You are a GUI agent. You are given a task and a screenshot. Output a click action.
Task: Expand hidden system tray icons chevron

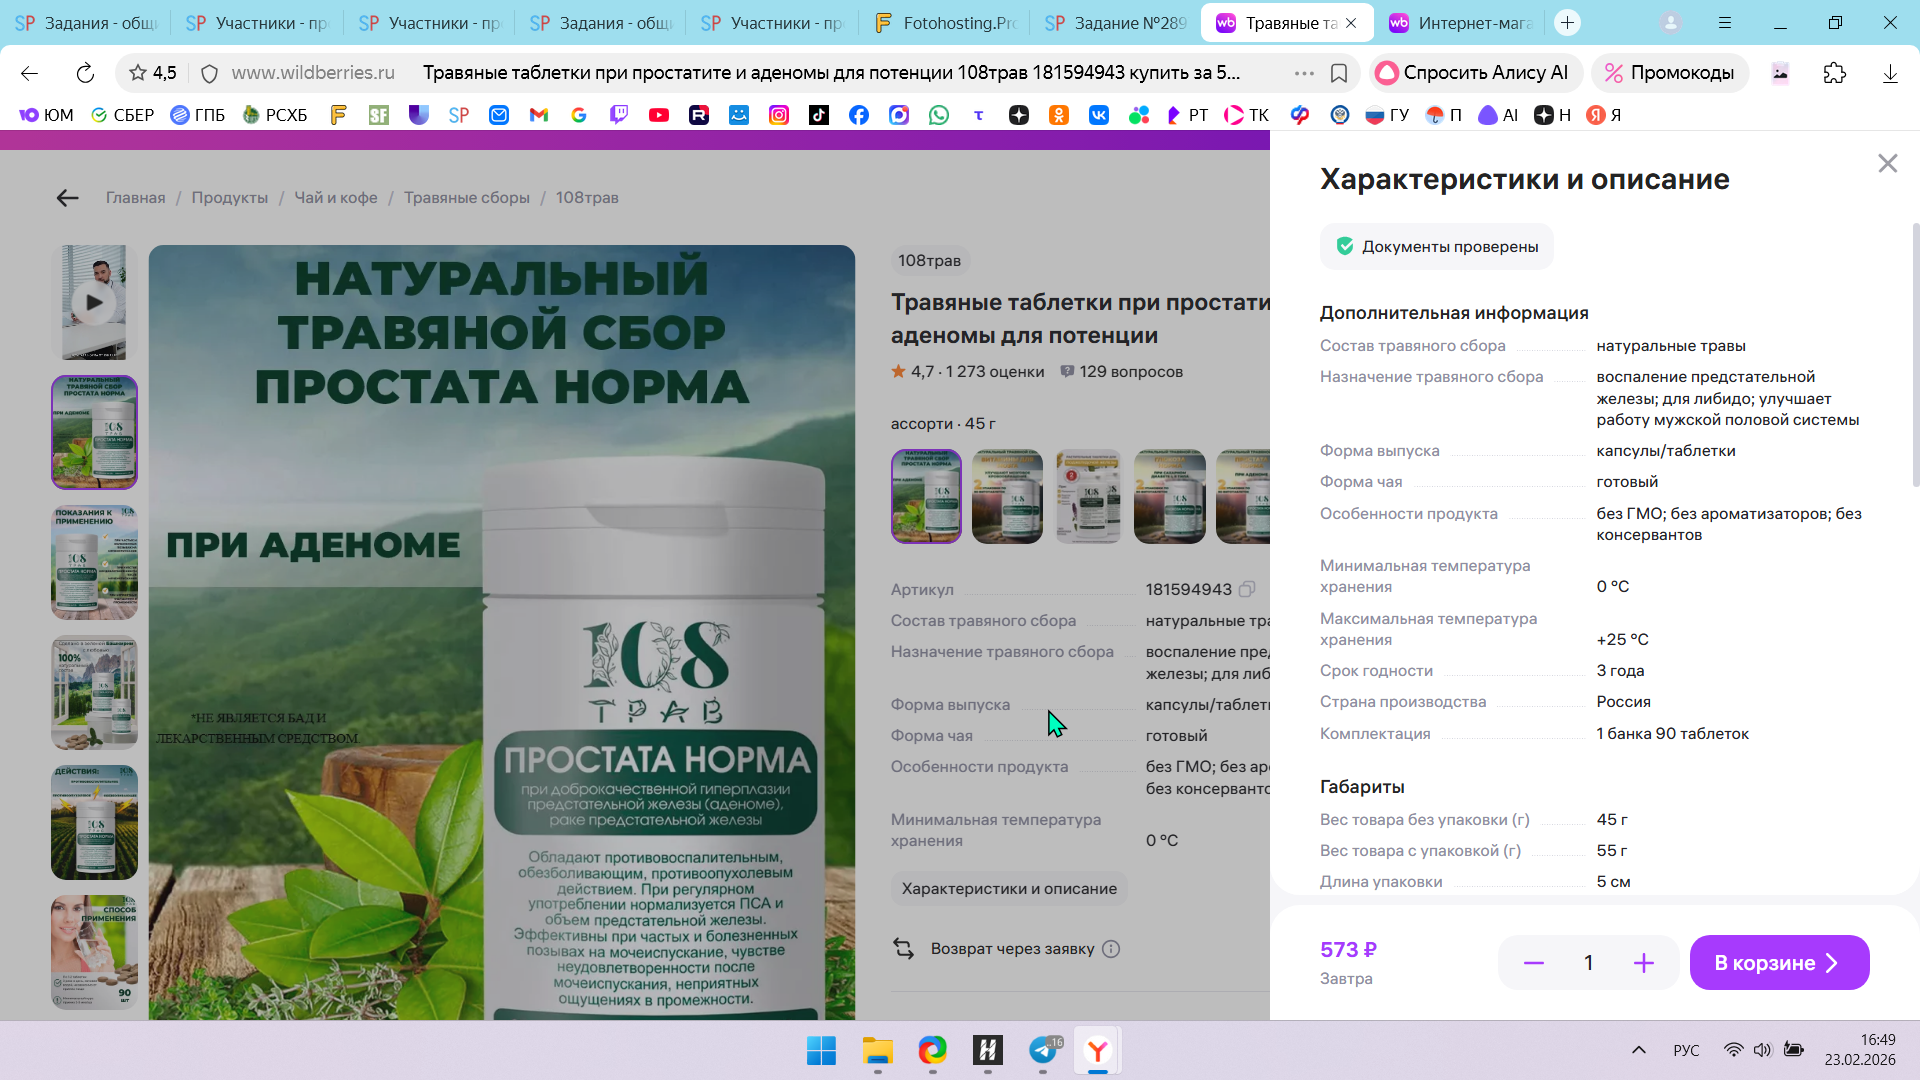1638,1050
